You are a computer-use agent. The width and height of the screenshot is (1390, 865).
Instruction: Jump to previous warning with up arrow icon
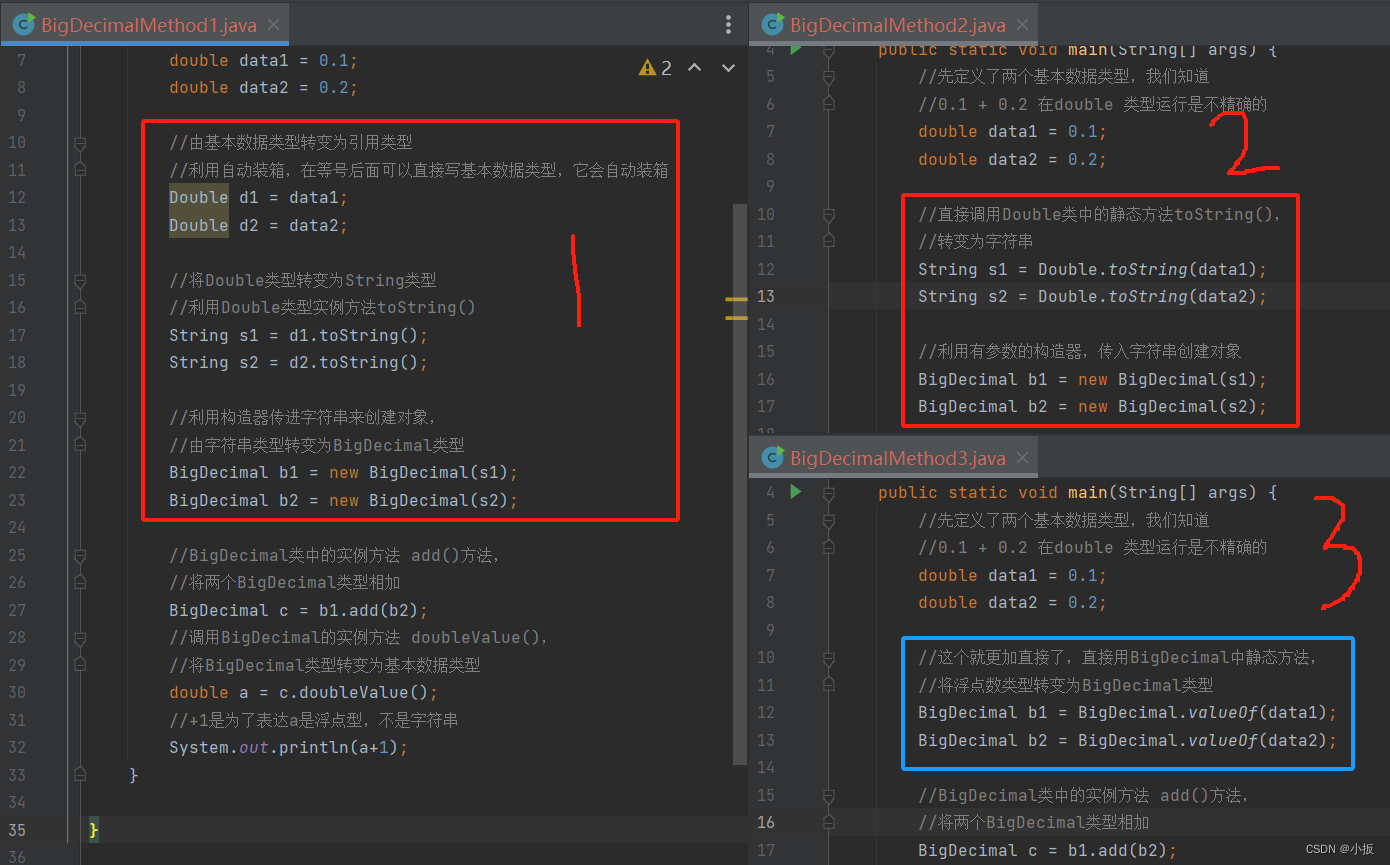point(695,67)
